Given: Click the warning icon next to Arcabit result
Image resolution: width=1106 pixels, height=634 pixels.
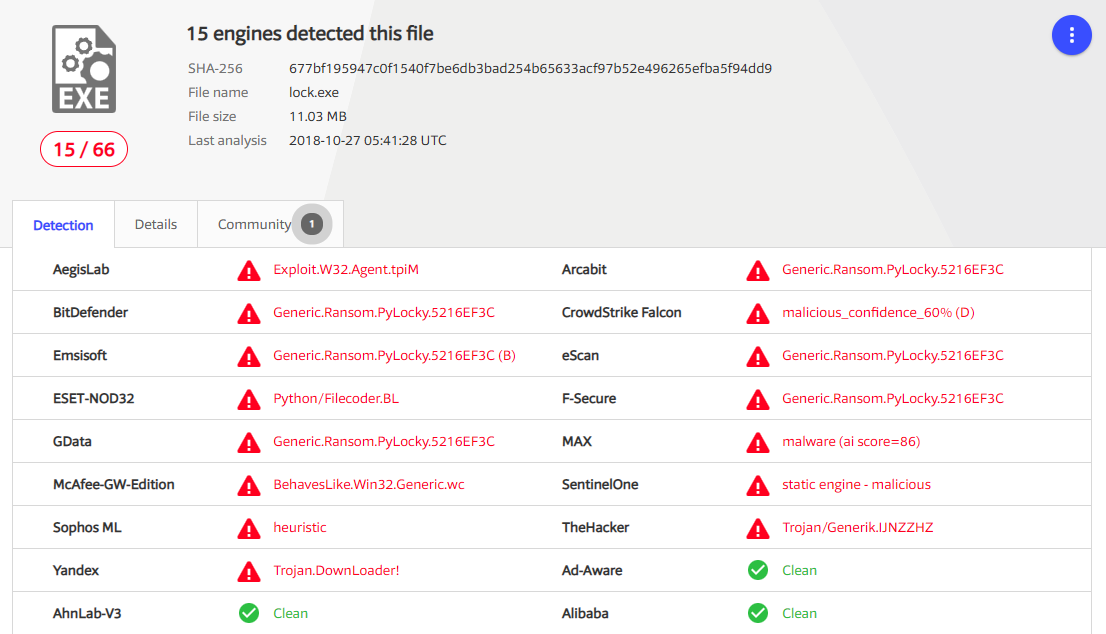Looking at the screenshot, I should (758, 270).
